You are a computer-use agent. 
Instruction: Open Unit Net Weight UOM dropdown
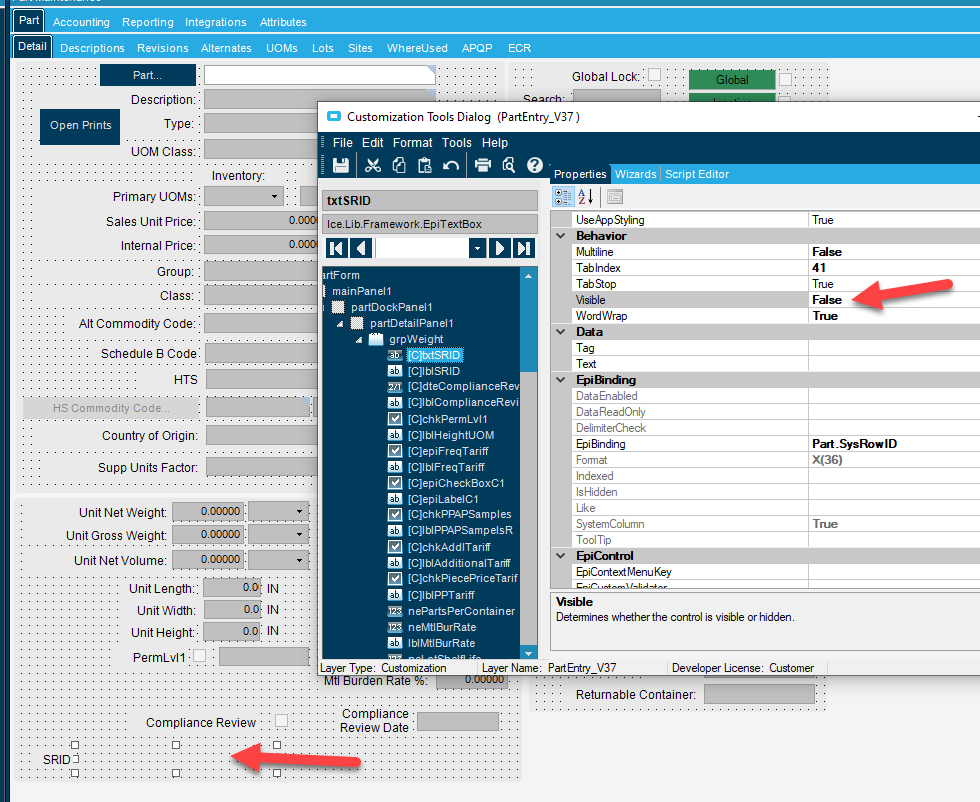coord(299,511)
